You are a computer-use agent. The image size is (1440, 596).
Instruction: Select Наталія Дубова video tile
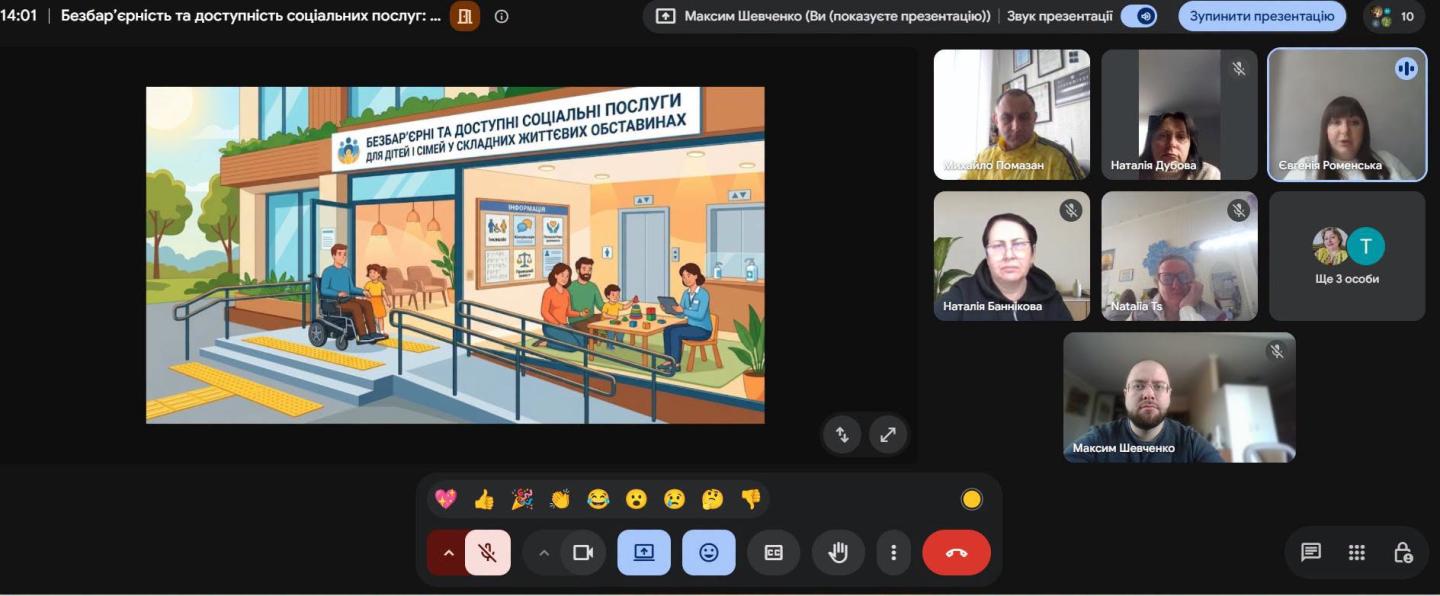pyautogui.click(x=1180, y=115)
